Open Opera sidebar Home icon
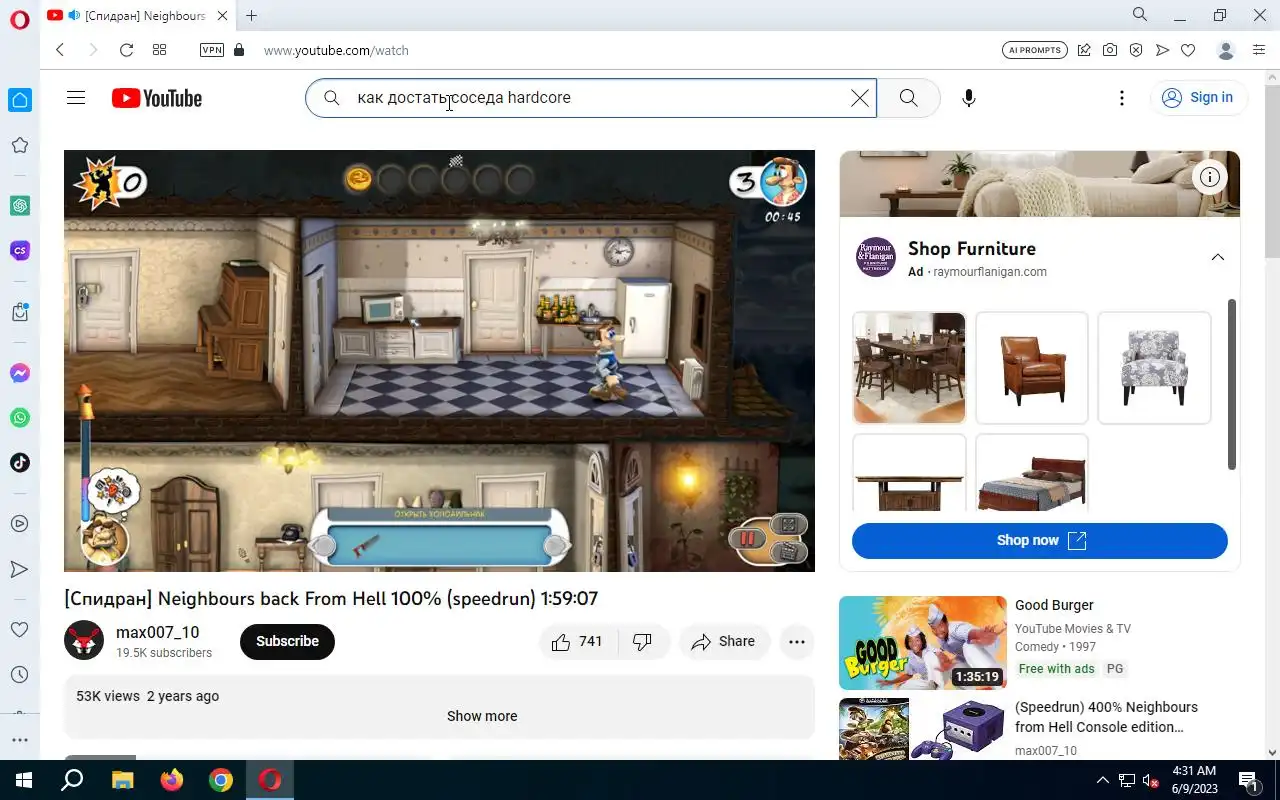 pyautogui.click(x=19, y=100)
